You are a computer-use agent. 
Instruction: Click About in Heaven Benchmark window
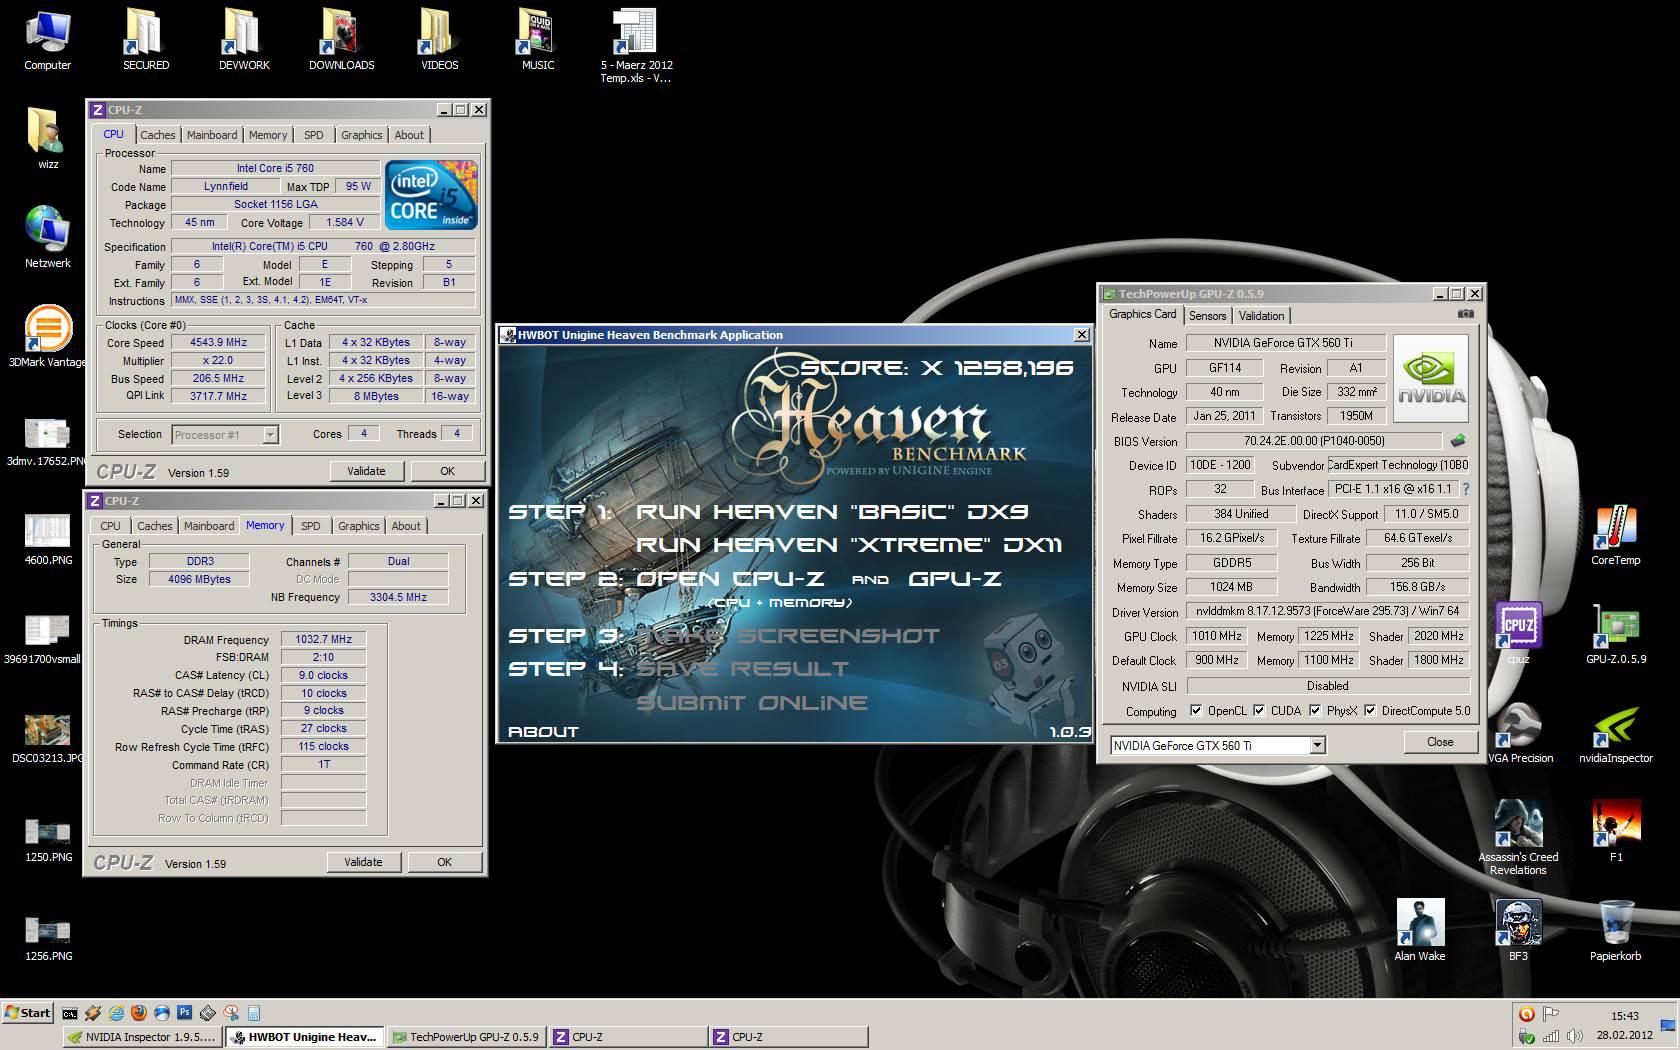click(543, 732)
